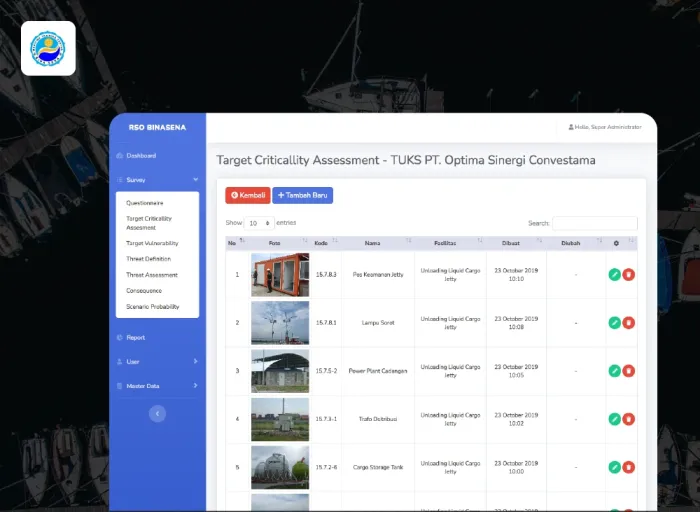This screenshot has height=512, width=700.
Task: Sort table by Fasilitas column
Action: pos(450,243)
